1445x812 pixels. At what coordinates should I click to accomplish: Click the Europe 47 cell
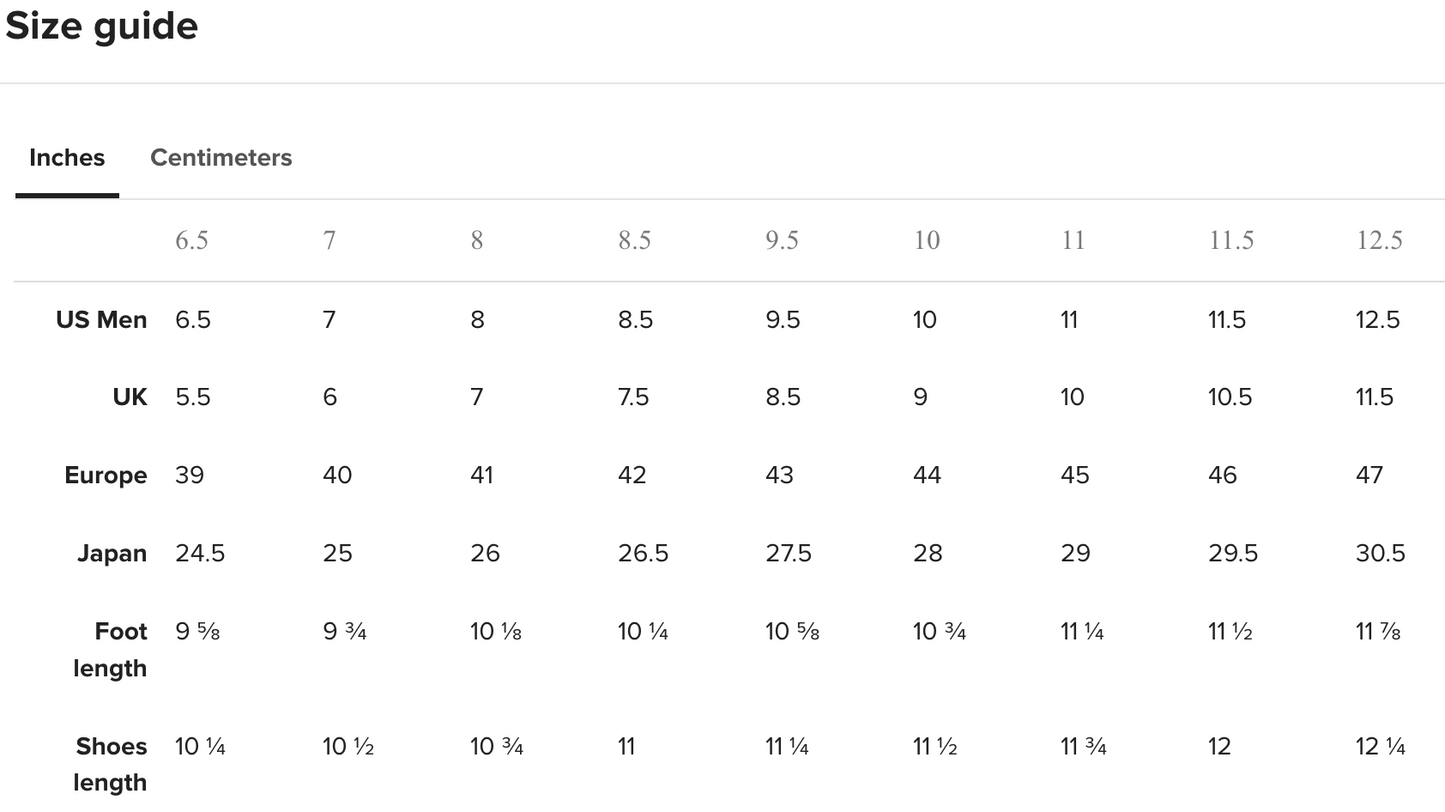(1370, 475)
